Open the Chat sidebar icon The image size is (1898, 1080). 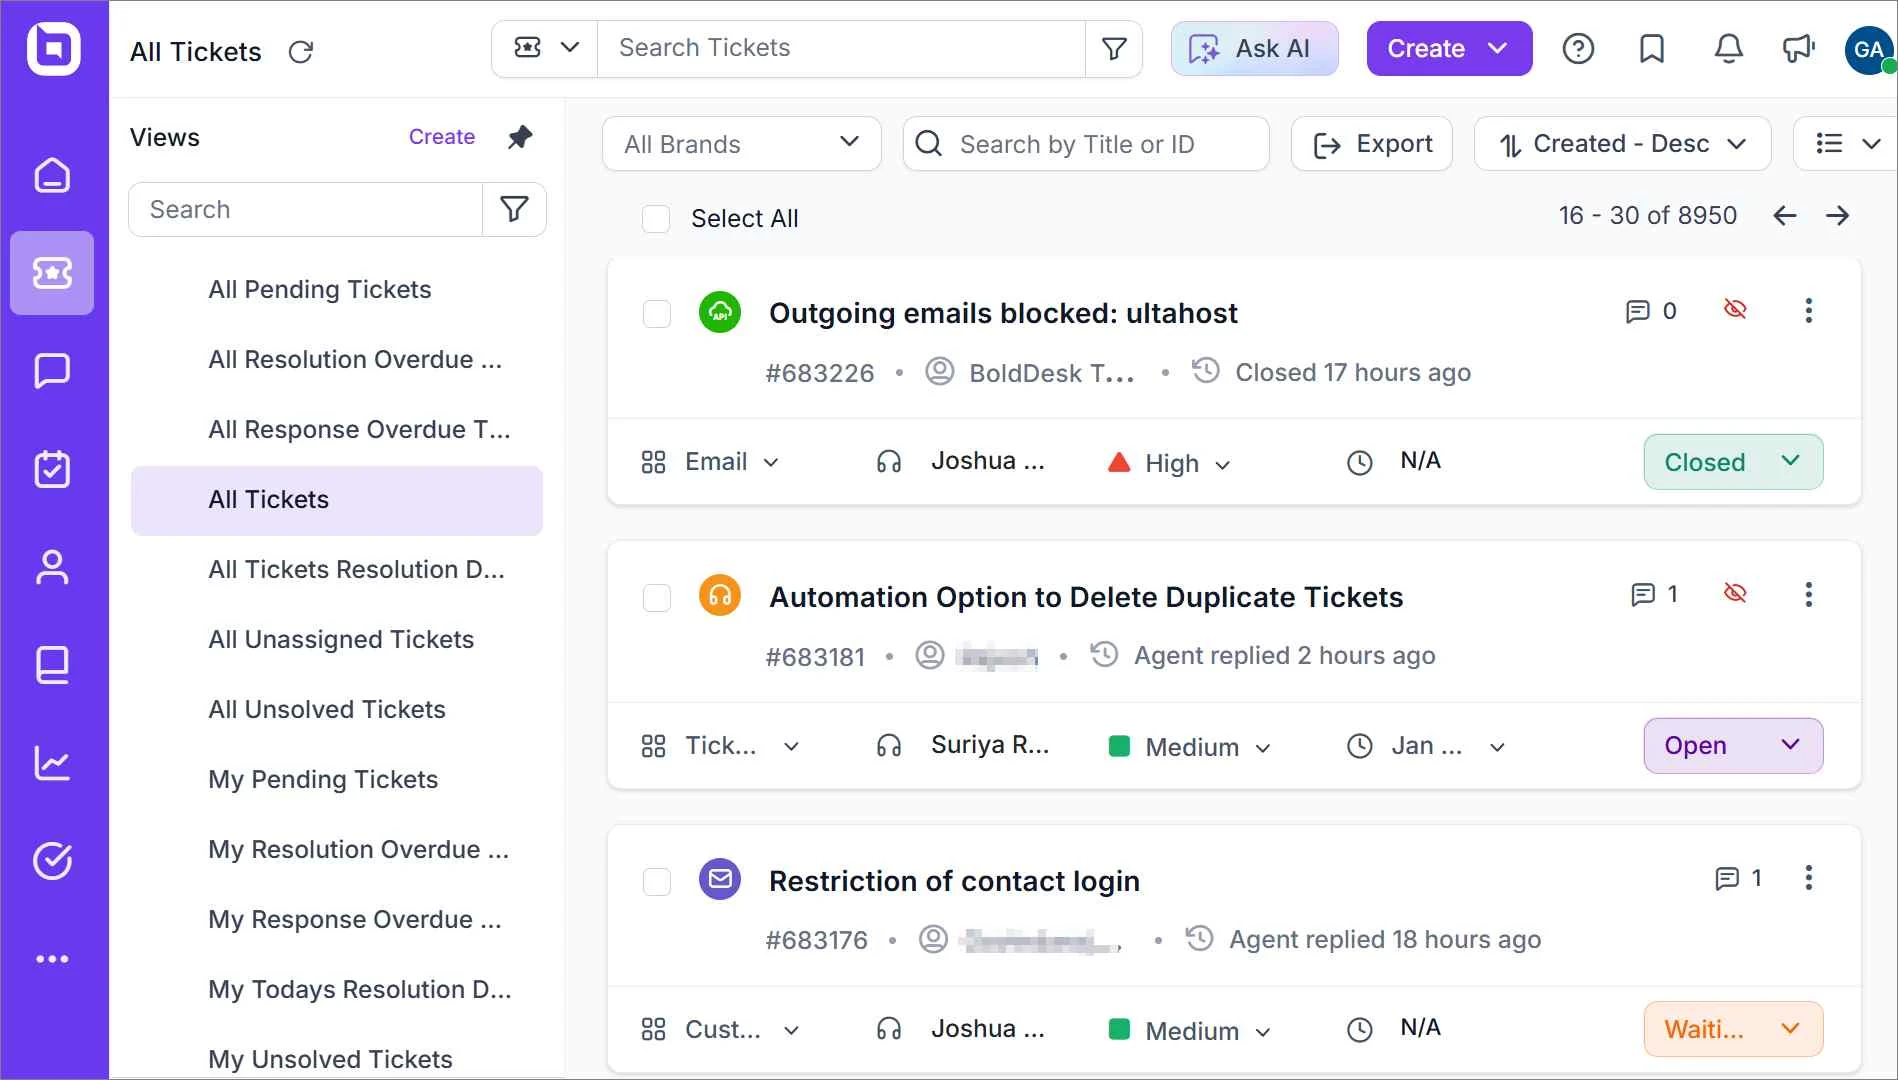[x=53, y=371]
